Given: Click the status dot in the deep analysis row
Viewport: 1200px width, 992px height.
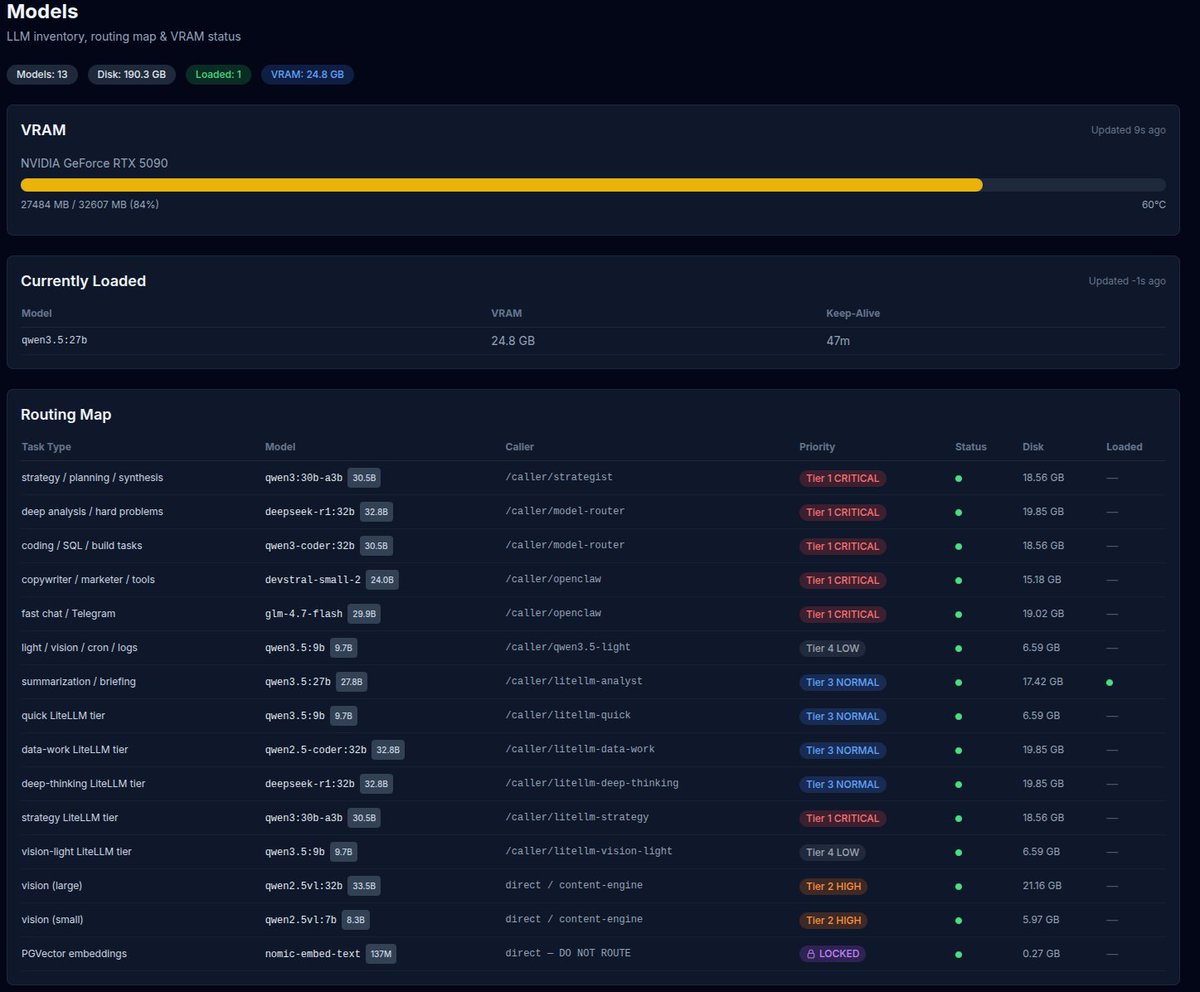Looking at the screenshot, I should click(958, 512).
